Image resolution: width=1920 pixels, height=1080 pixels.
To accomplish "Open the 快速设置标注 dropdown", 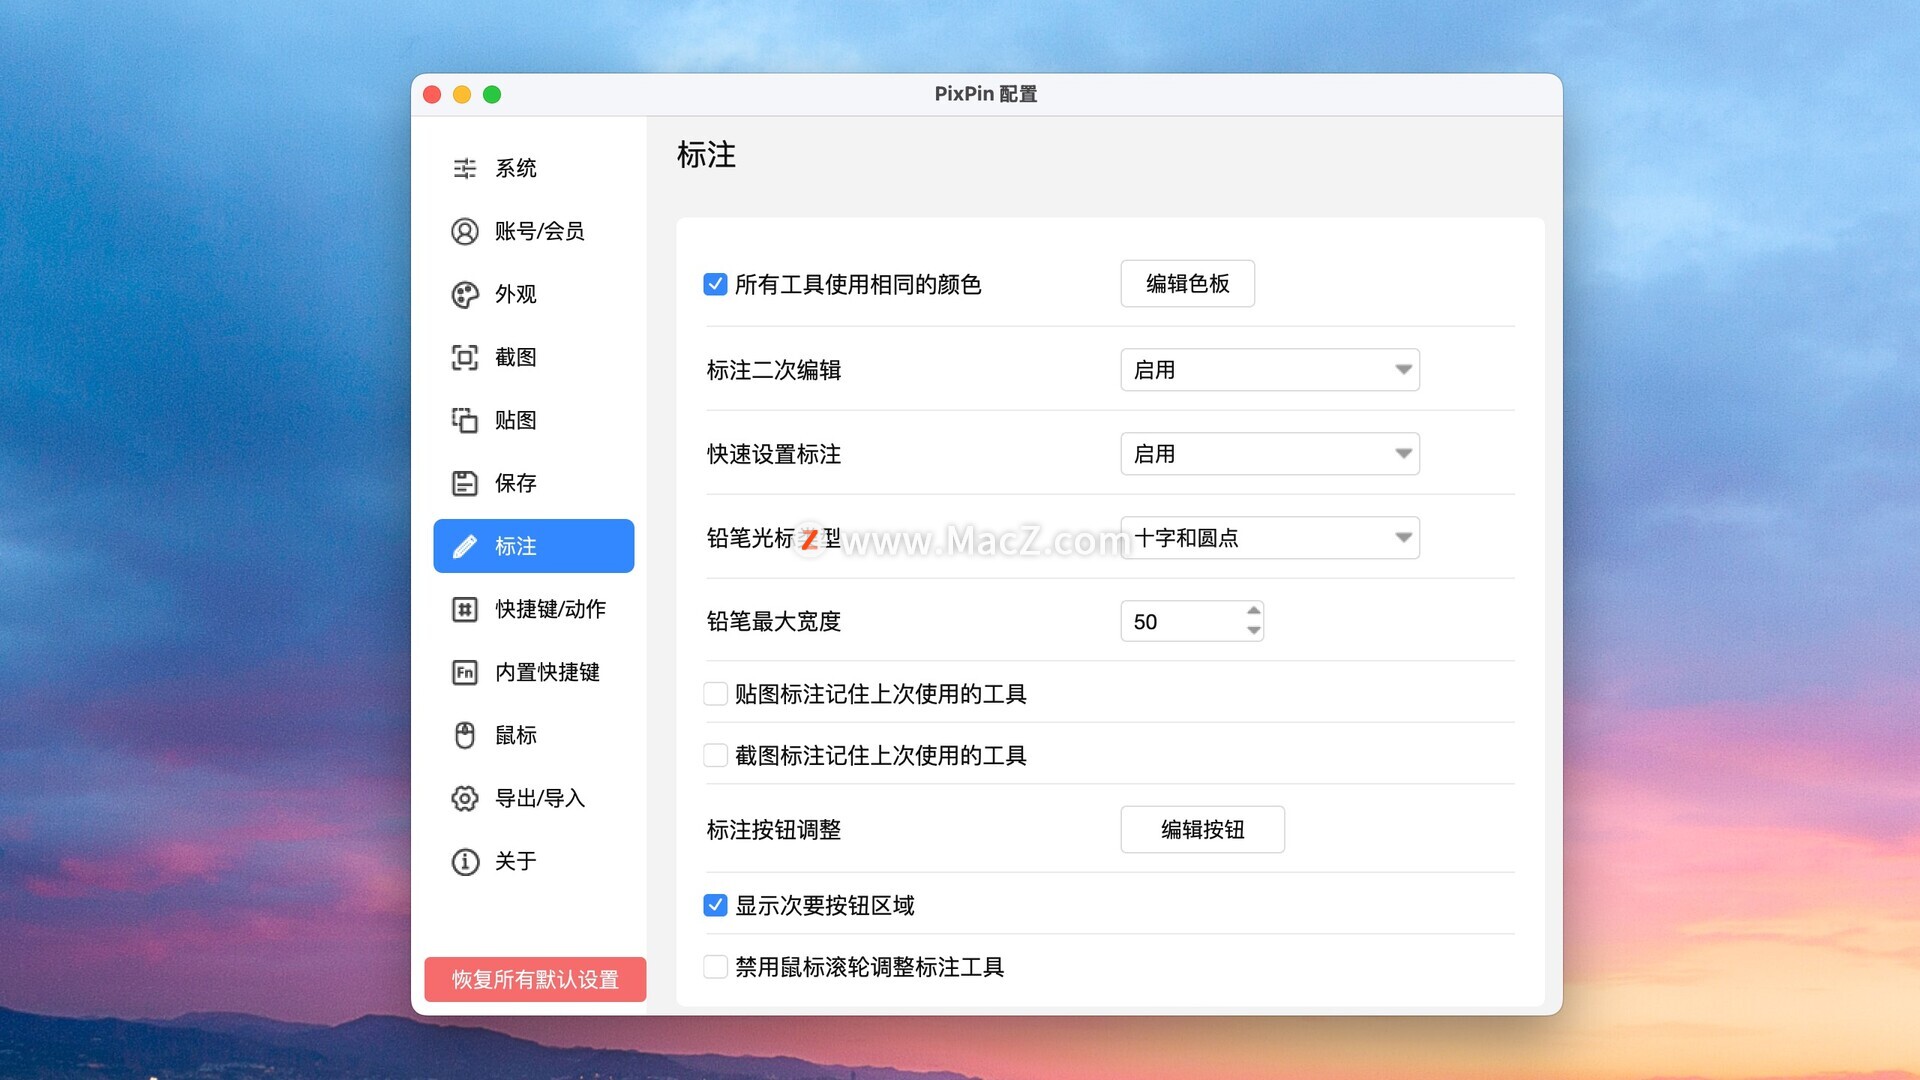I will point(1269,454).
